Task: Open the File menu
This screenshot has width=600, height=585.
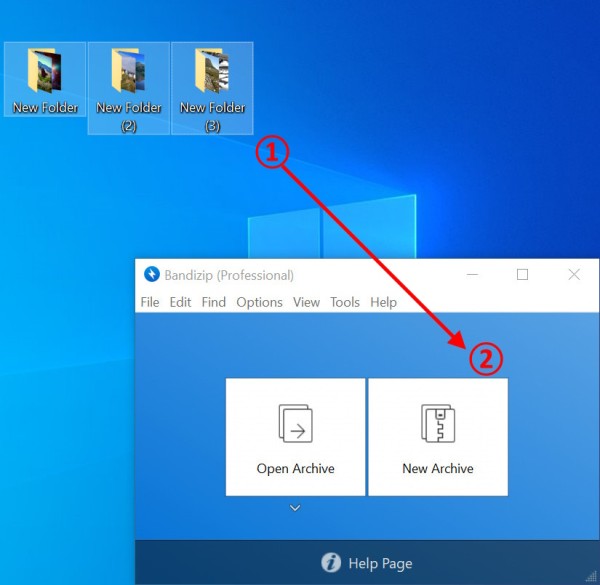Action: [150, 302]
